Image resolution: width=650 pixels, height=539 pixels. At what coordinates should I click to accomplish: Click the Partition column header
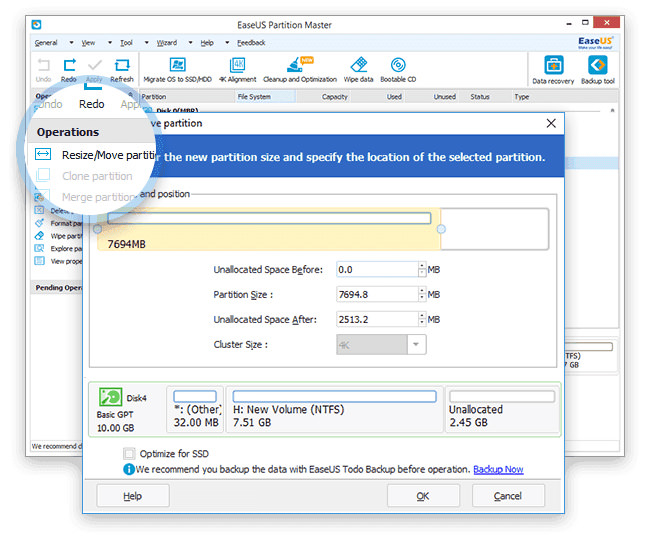click(x=154, y=97)
